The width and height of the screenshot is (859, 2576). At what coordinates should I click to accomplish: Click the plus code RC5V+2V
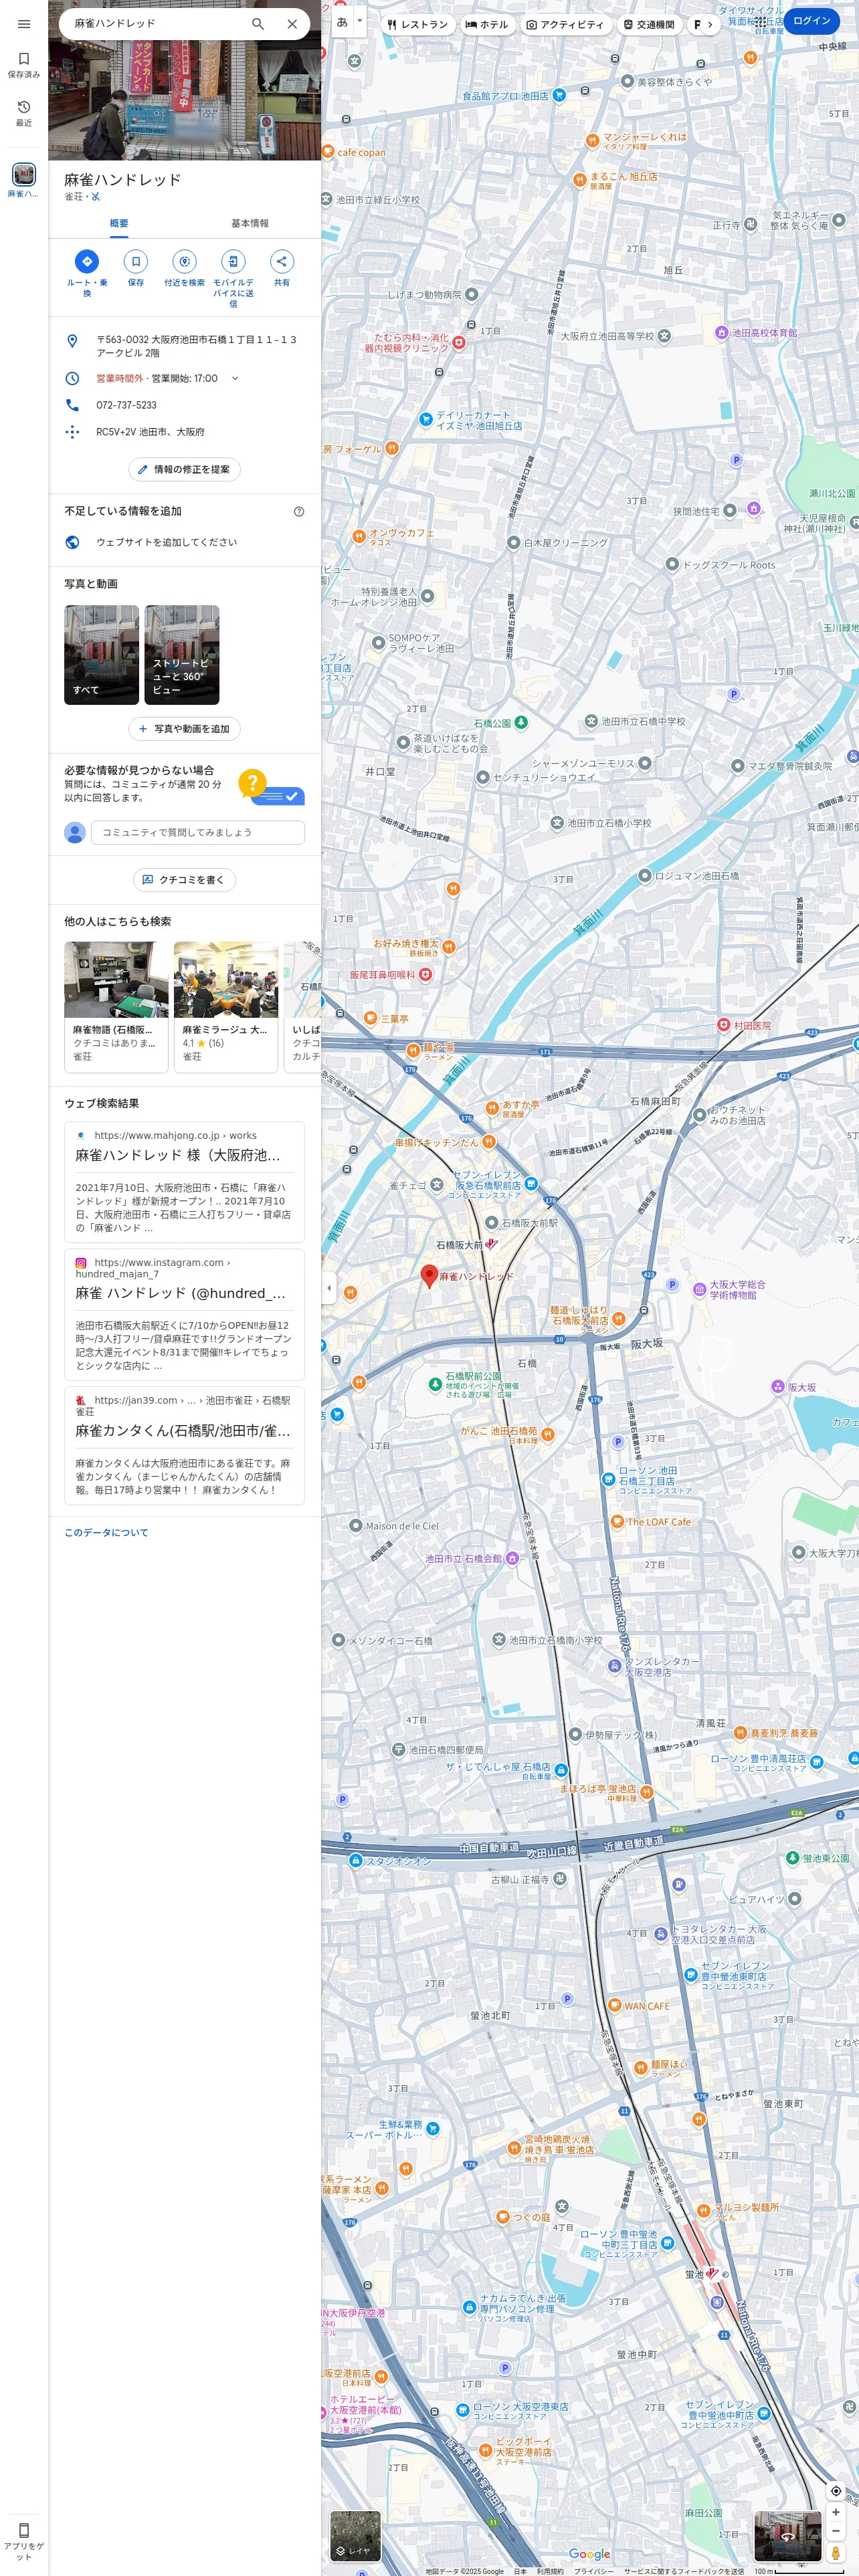(150, 432)
